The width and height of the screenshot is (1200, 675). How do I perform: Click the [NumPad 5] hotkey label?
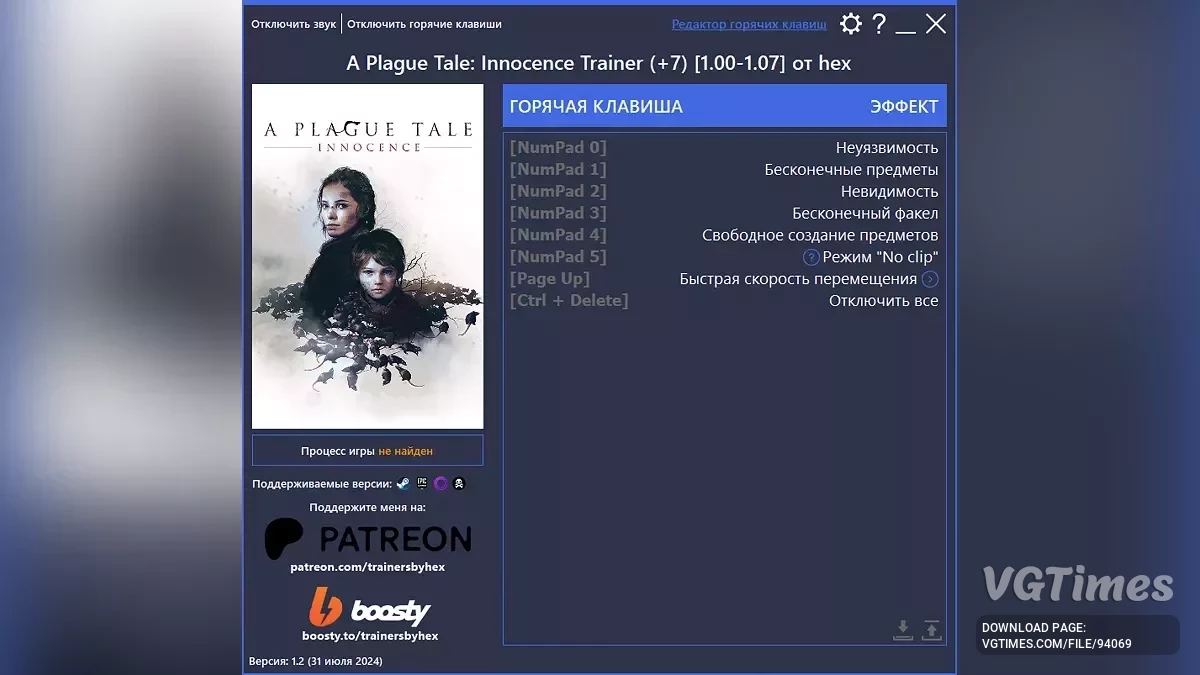558,258
